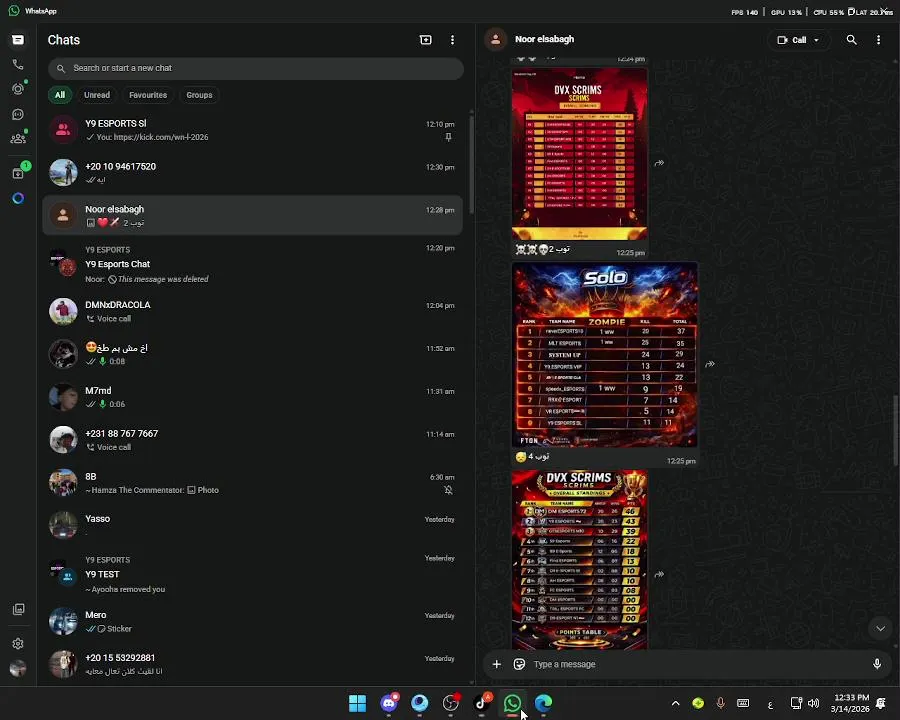Open the Y9 Esports Chat group
This screenshot has height=720, width=900.
tap(253, 264)
